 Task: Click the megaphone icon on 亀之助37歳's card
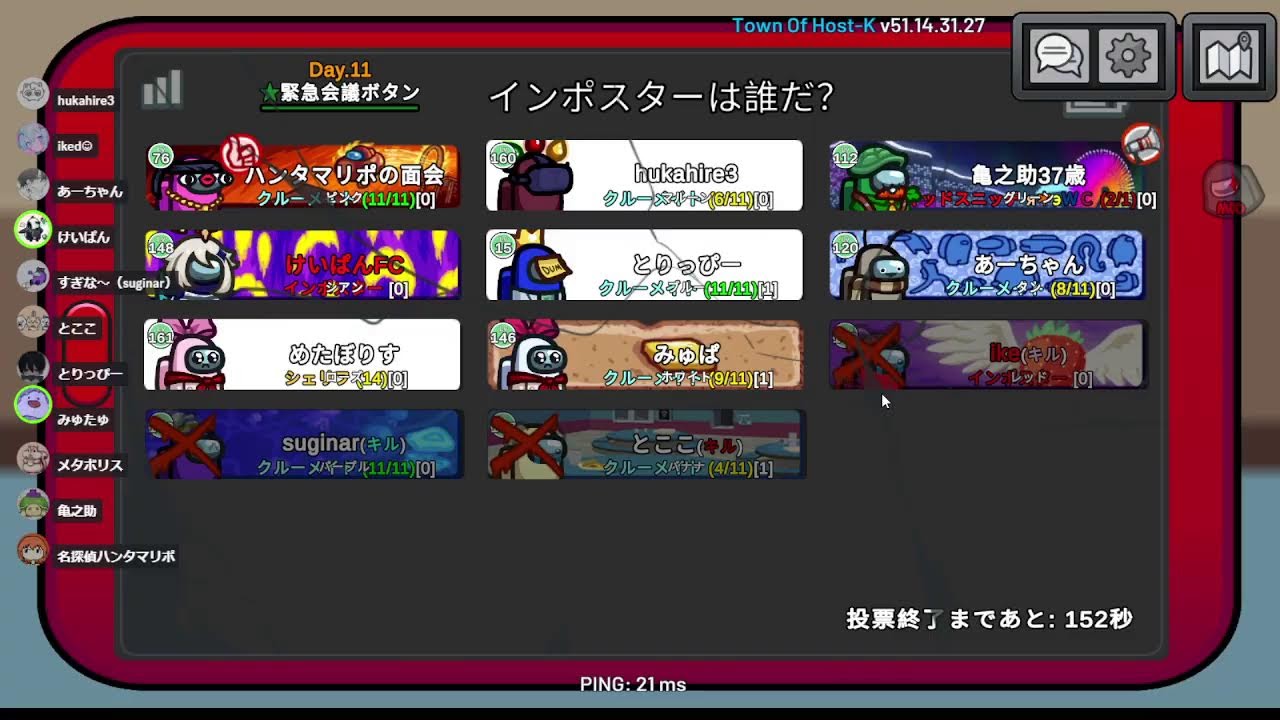1141,144
